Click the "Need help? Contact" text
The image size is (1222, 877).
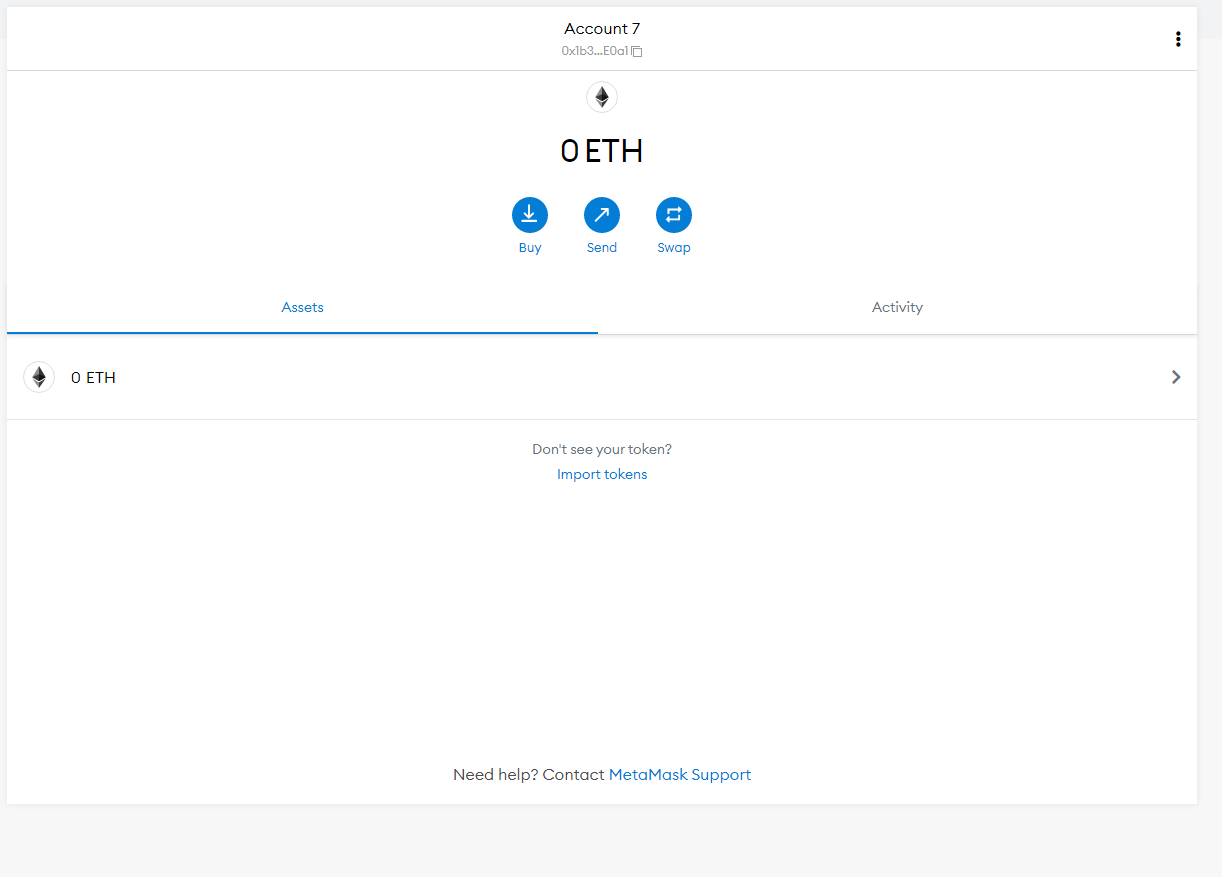[529, 774]
